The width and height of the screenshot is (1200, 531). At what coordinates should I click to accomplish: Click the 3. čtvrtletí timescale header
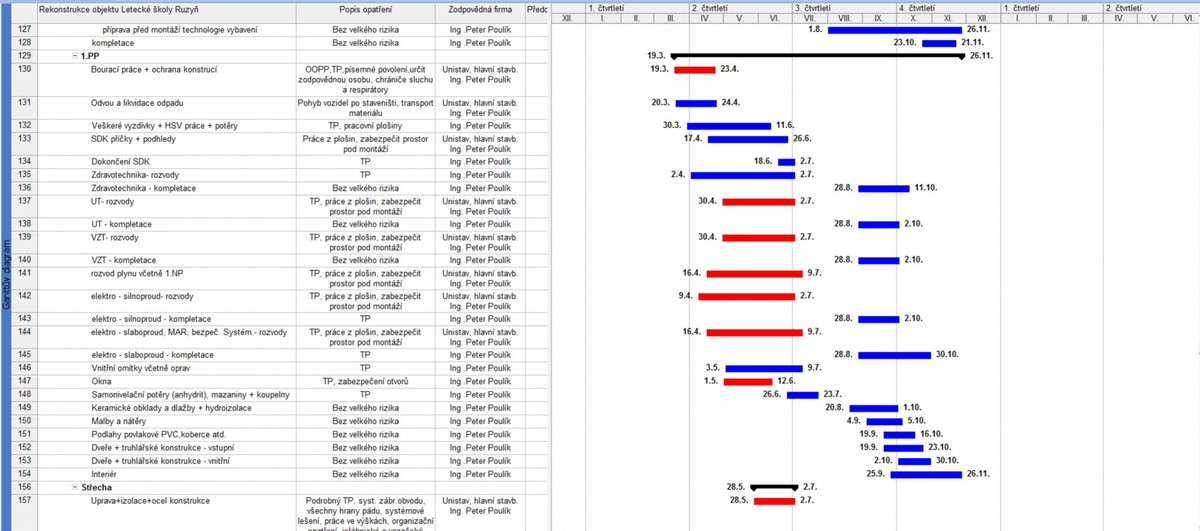(843, 7)
